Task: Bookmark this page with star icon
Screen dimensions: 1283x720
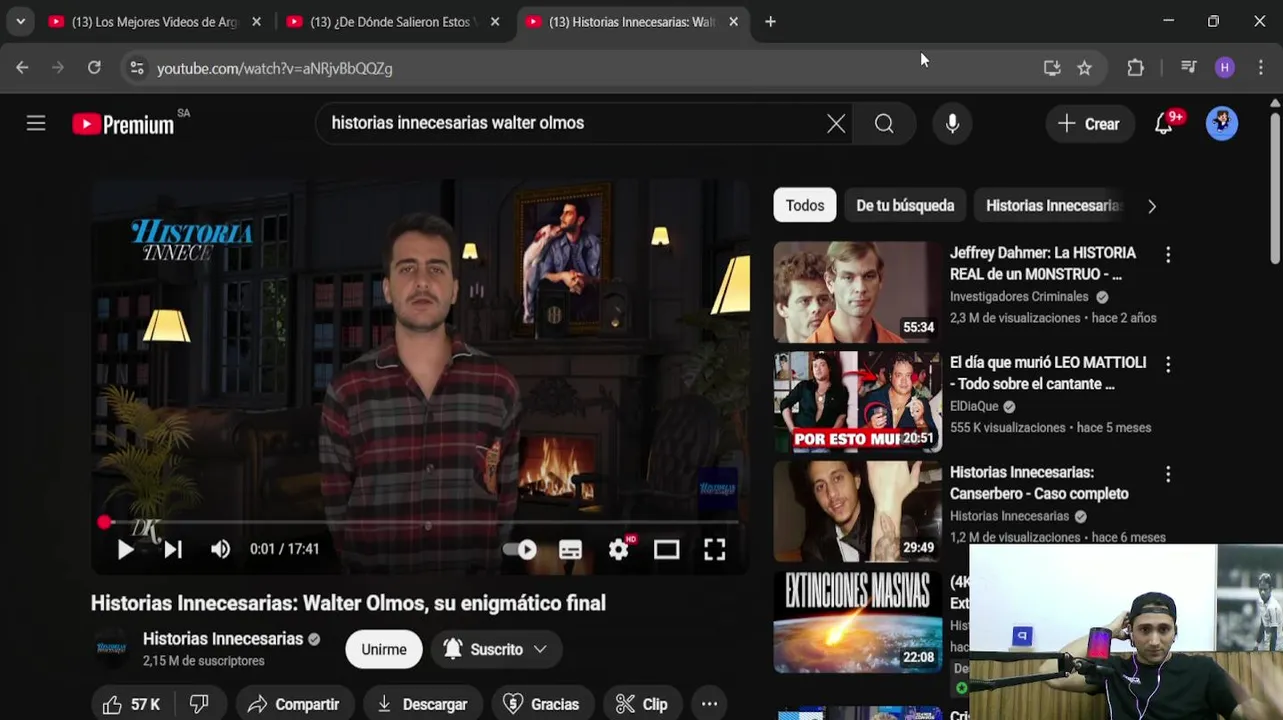Action: [1084, 68]
